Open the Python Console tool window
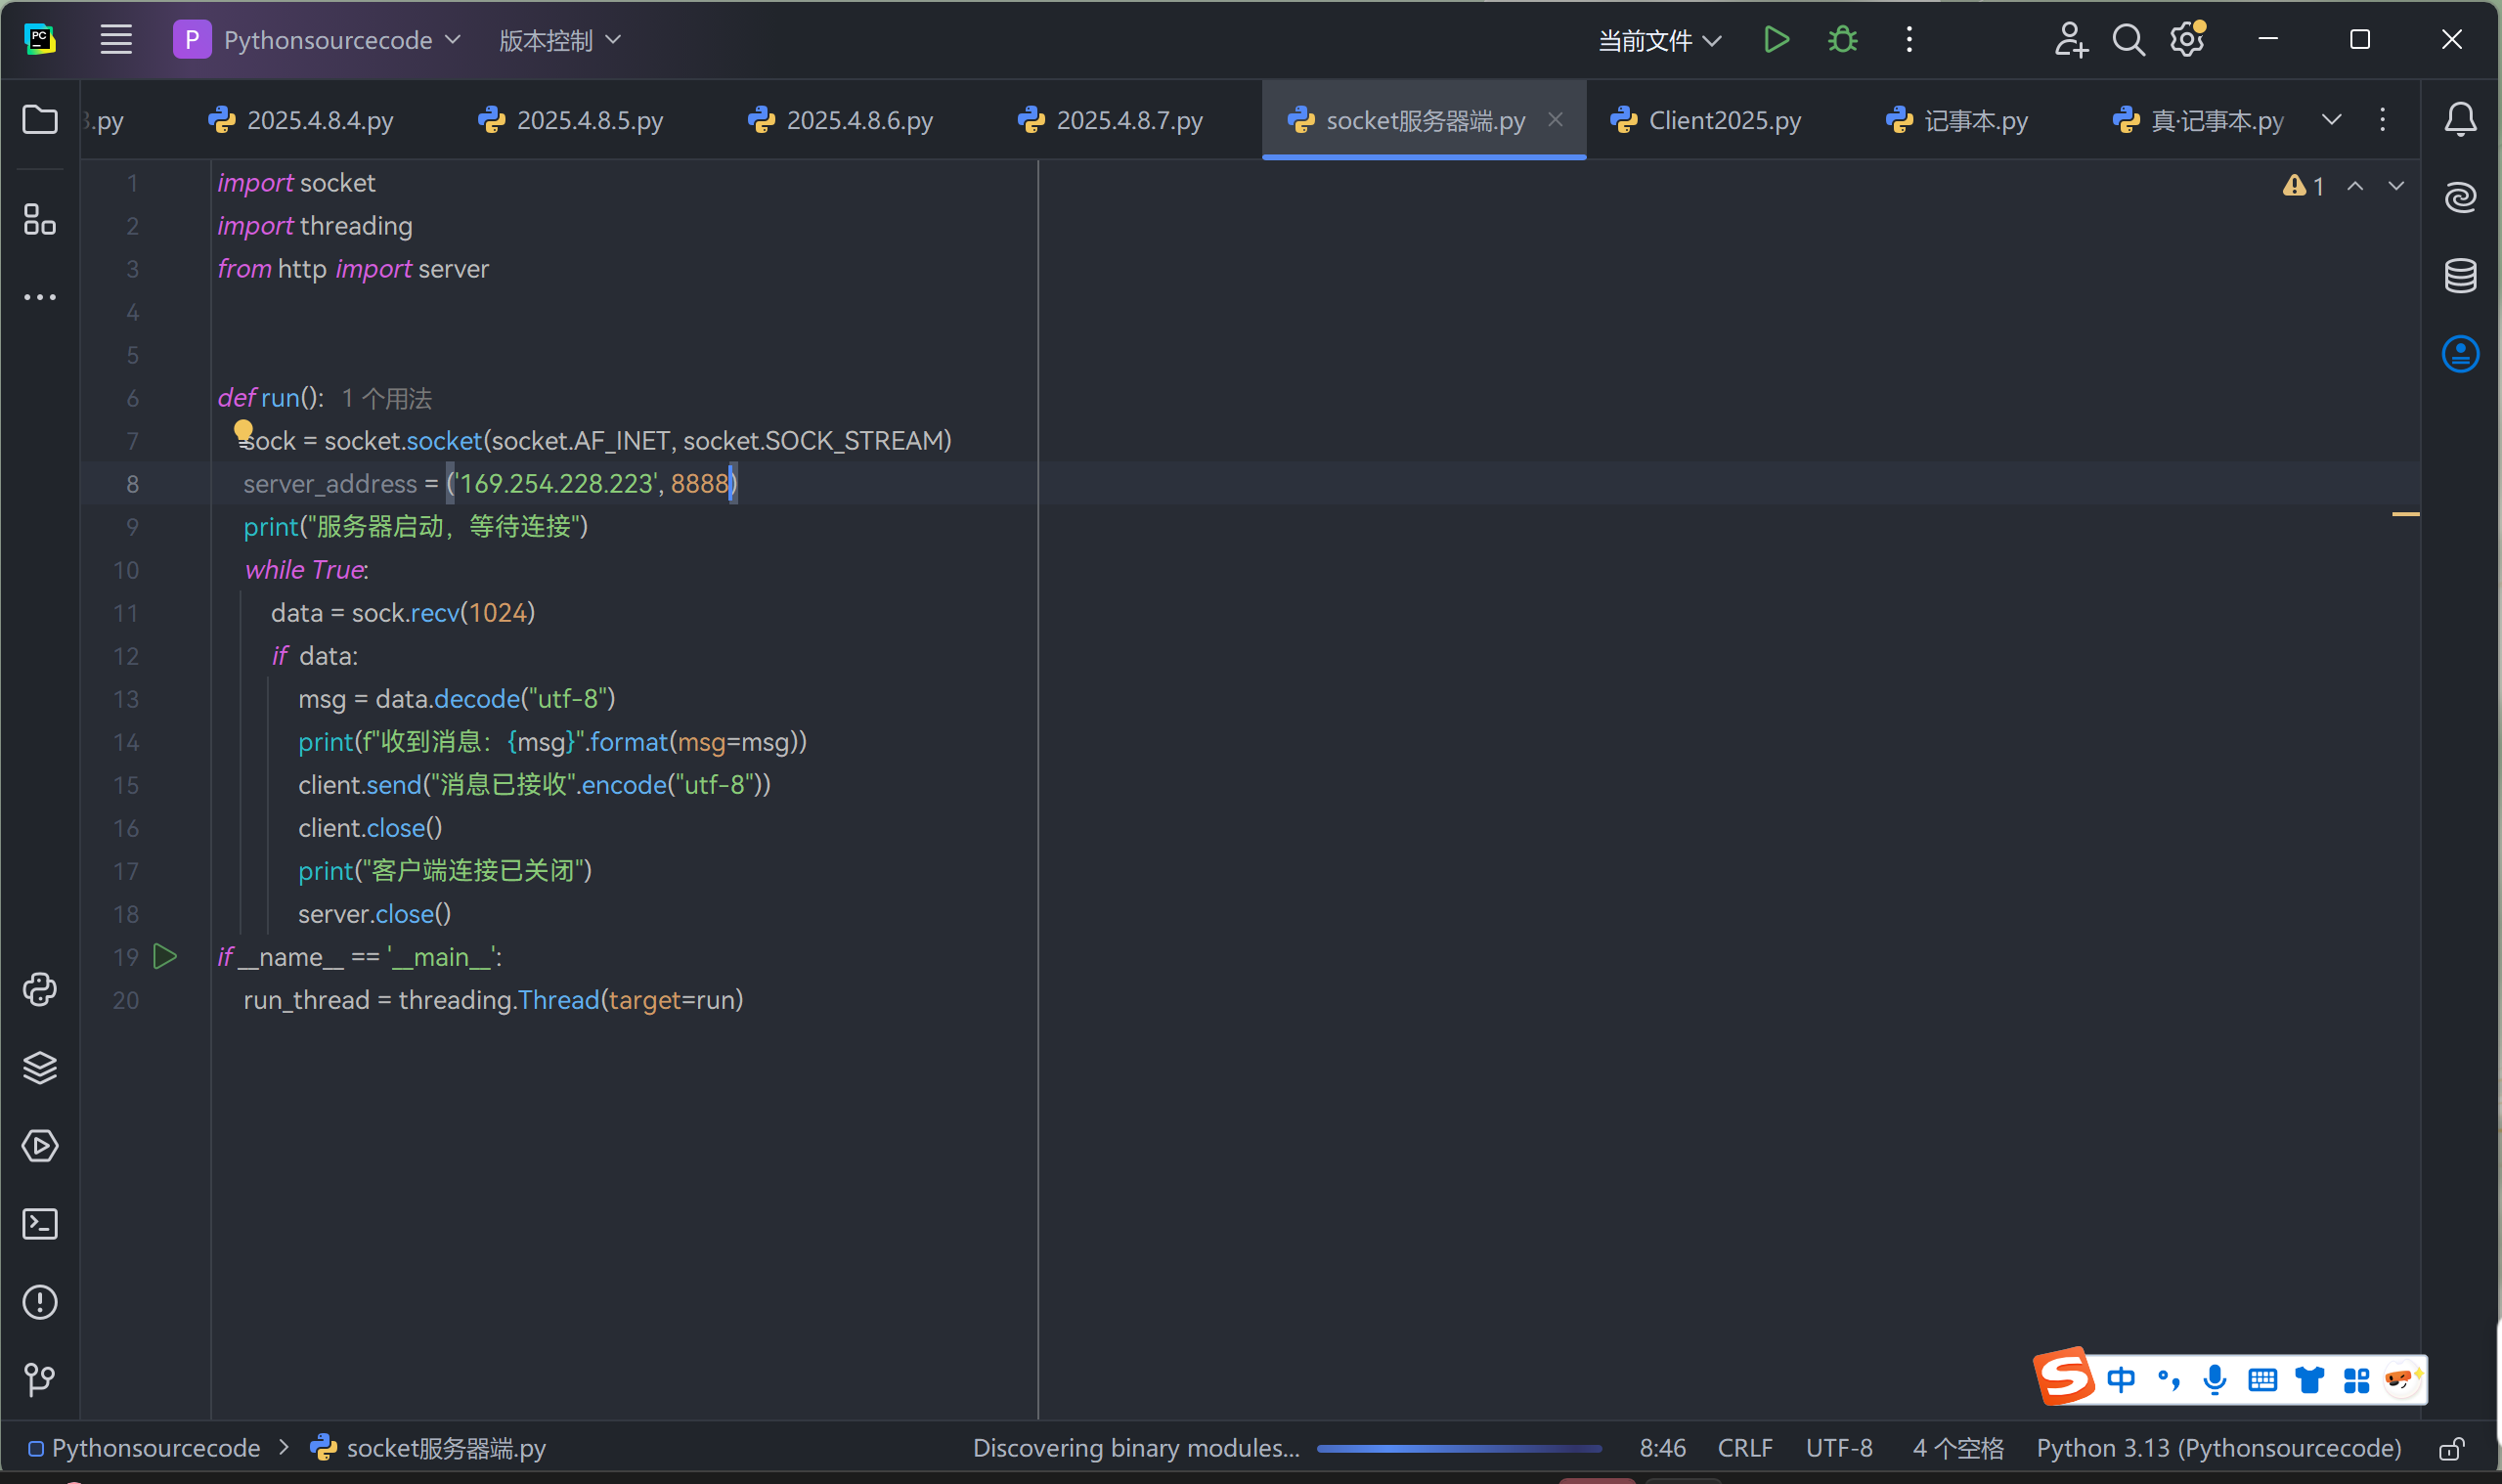Viewport: 2502px width, 1484px height. click(40, 990)
